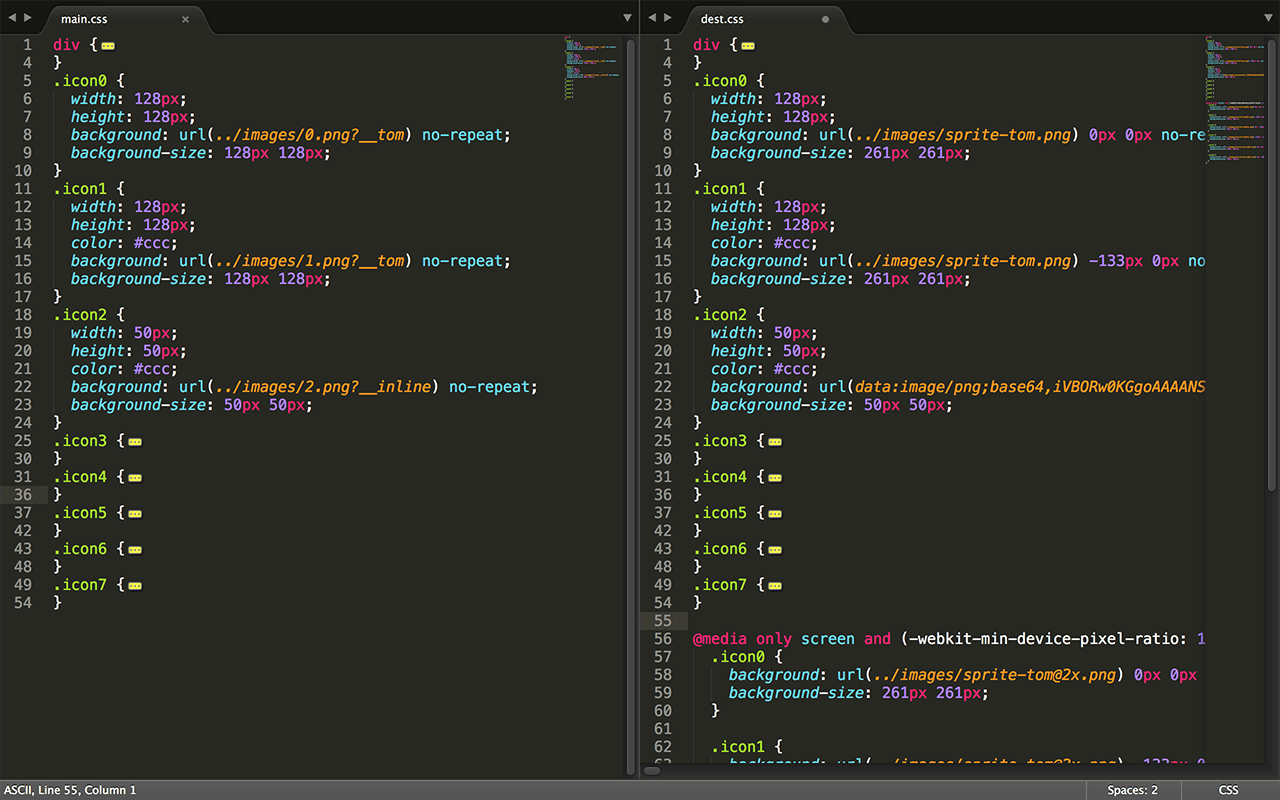The height and width of the screenshot is (800, 1280).
Task: Unfold the .icon4 block in dest.css
Action: coord(775,477)
